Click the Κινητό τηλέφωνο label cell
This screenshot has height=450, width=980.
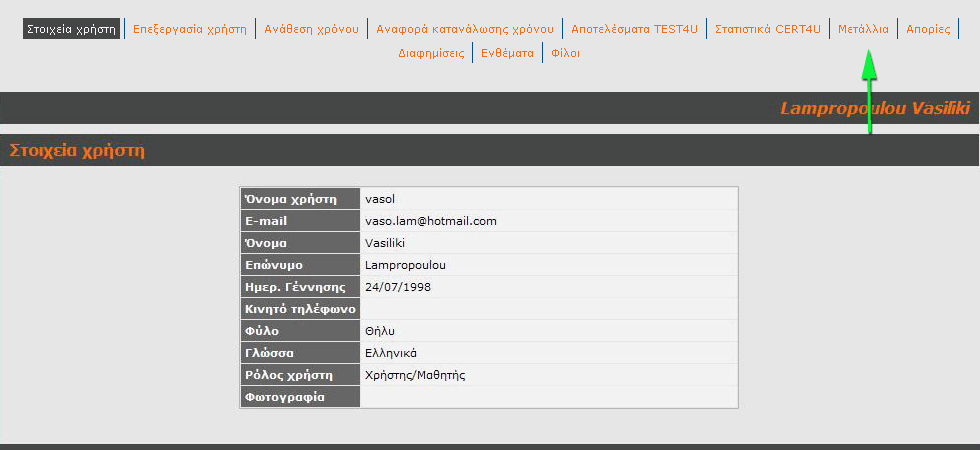(x=300, y=309)
